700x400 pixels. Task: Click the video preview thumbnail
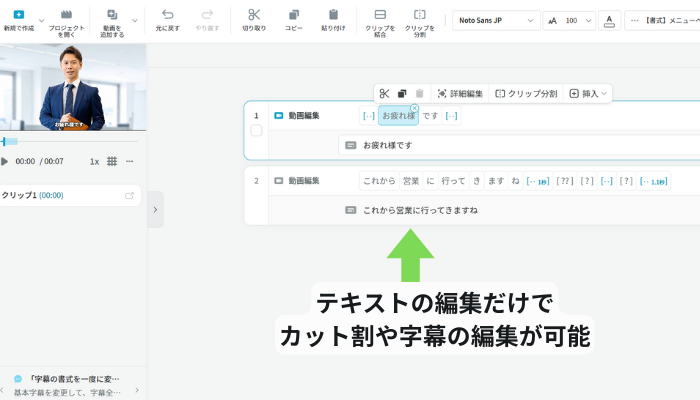coord(73,87)
